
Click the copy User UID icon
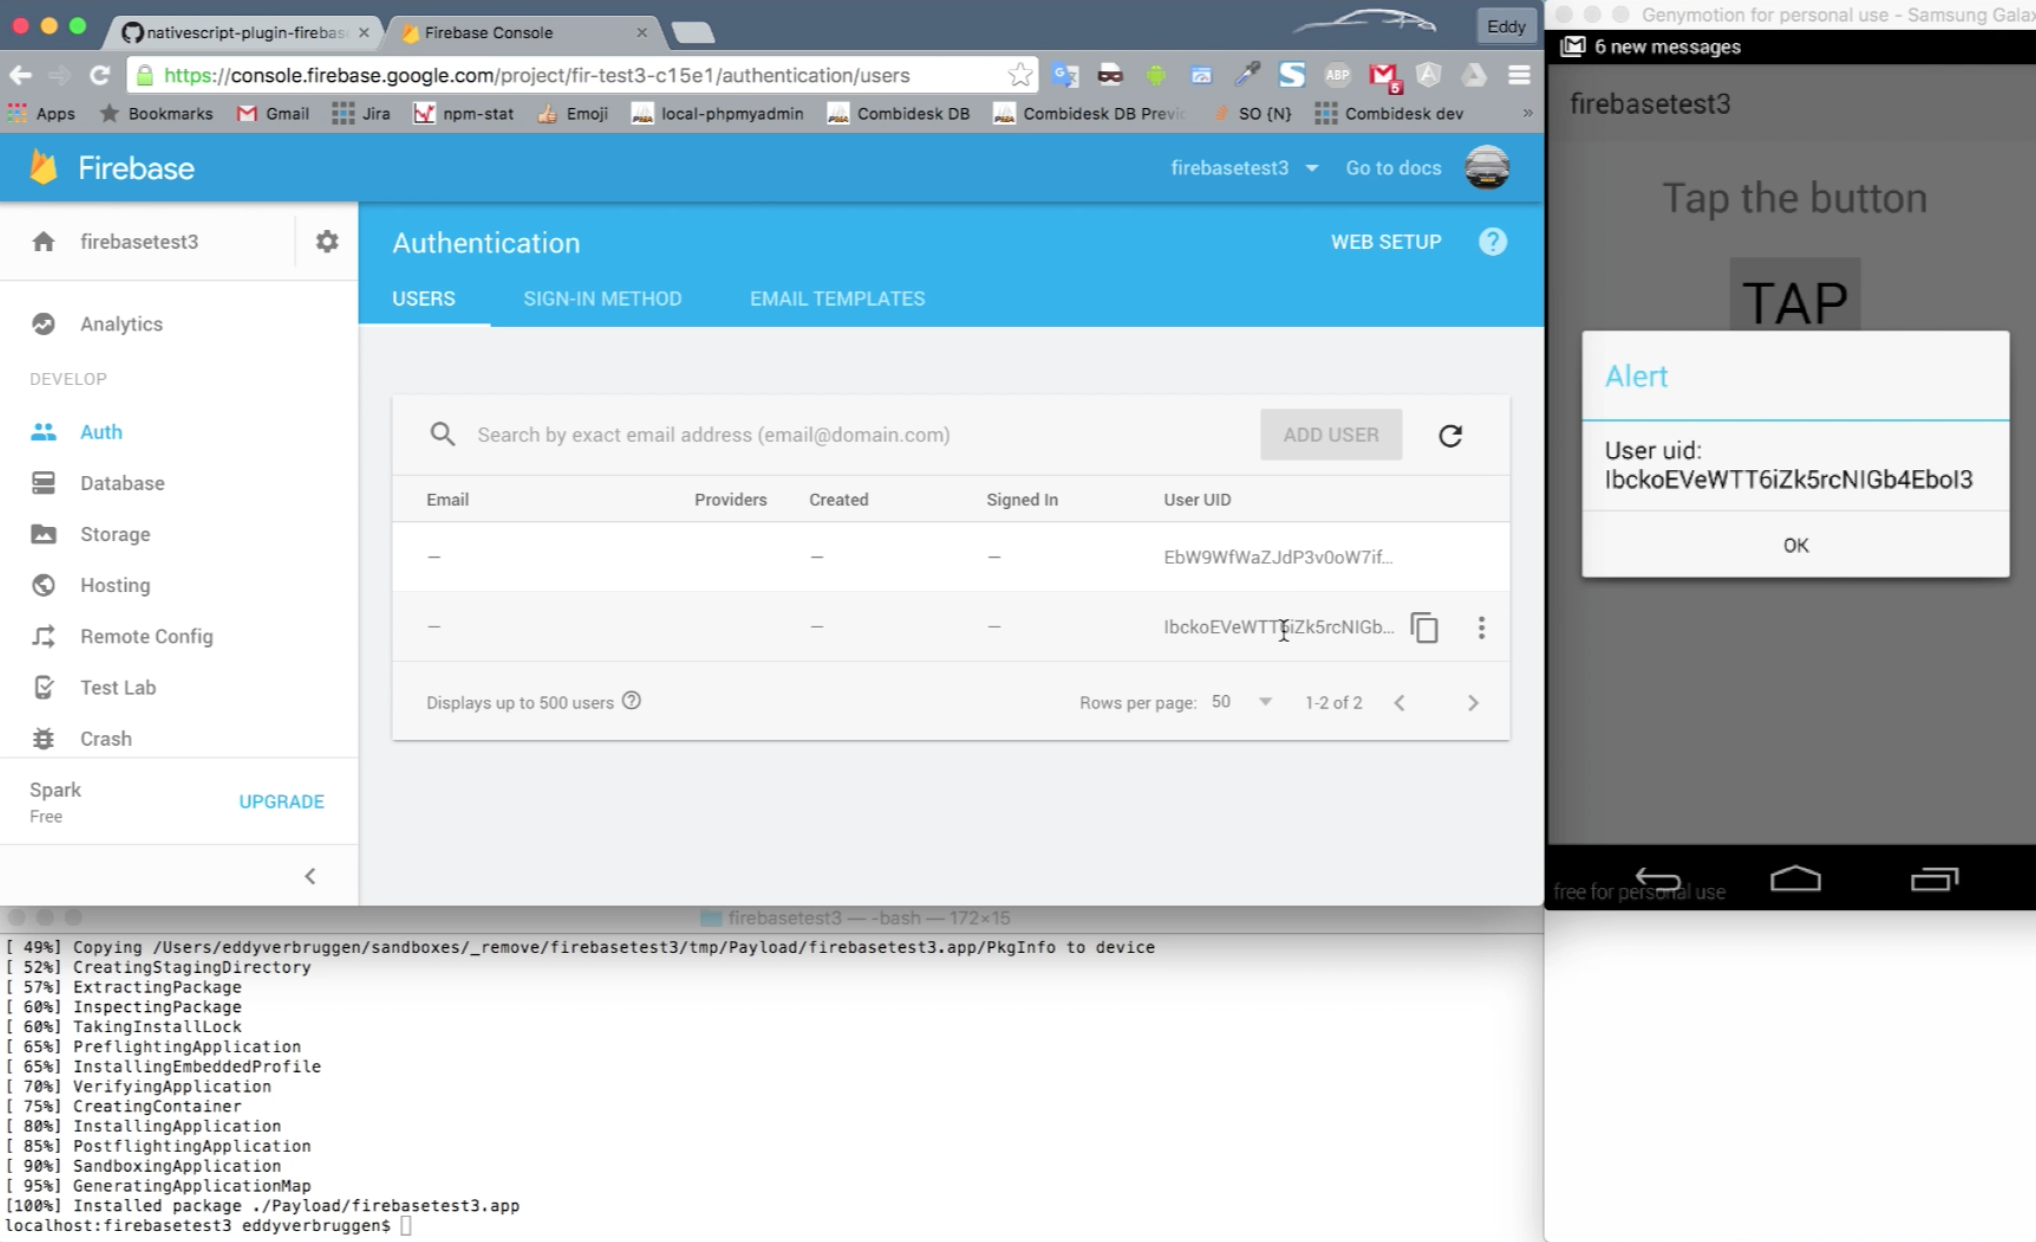point(1424,625)
